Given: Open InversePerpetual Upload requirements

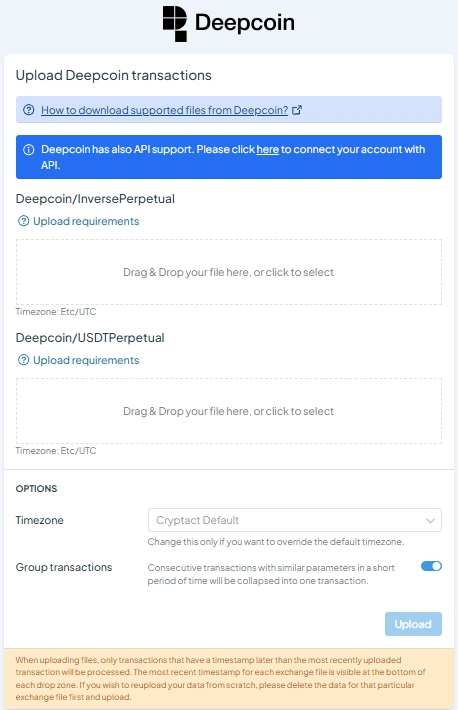Looking at the screenshot, I should pyautogui.click(x=86, y=221).
